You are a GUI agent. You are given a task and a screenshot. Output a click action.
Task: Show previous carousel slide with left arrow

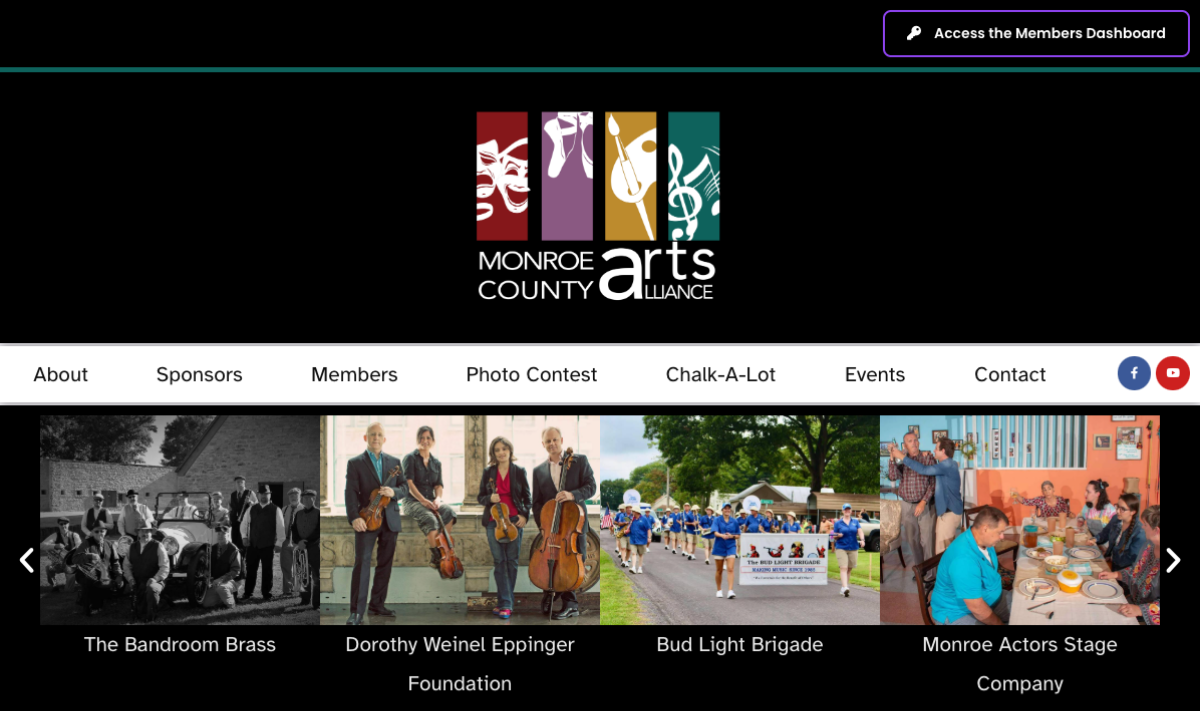pyautogui.click(x=27, y=560)
